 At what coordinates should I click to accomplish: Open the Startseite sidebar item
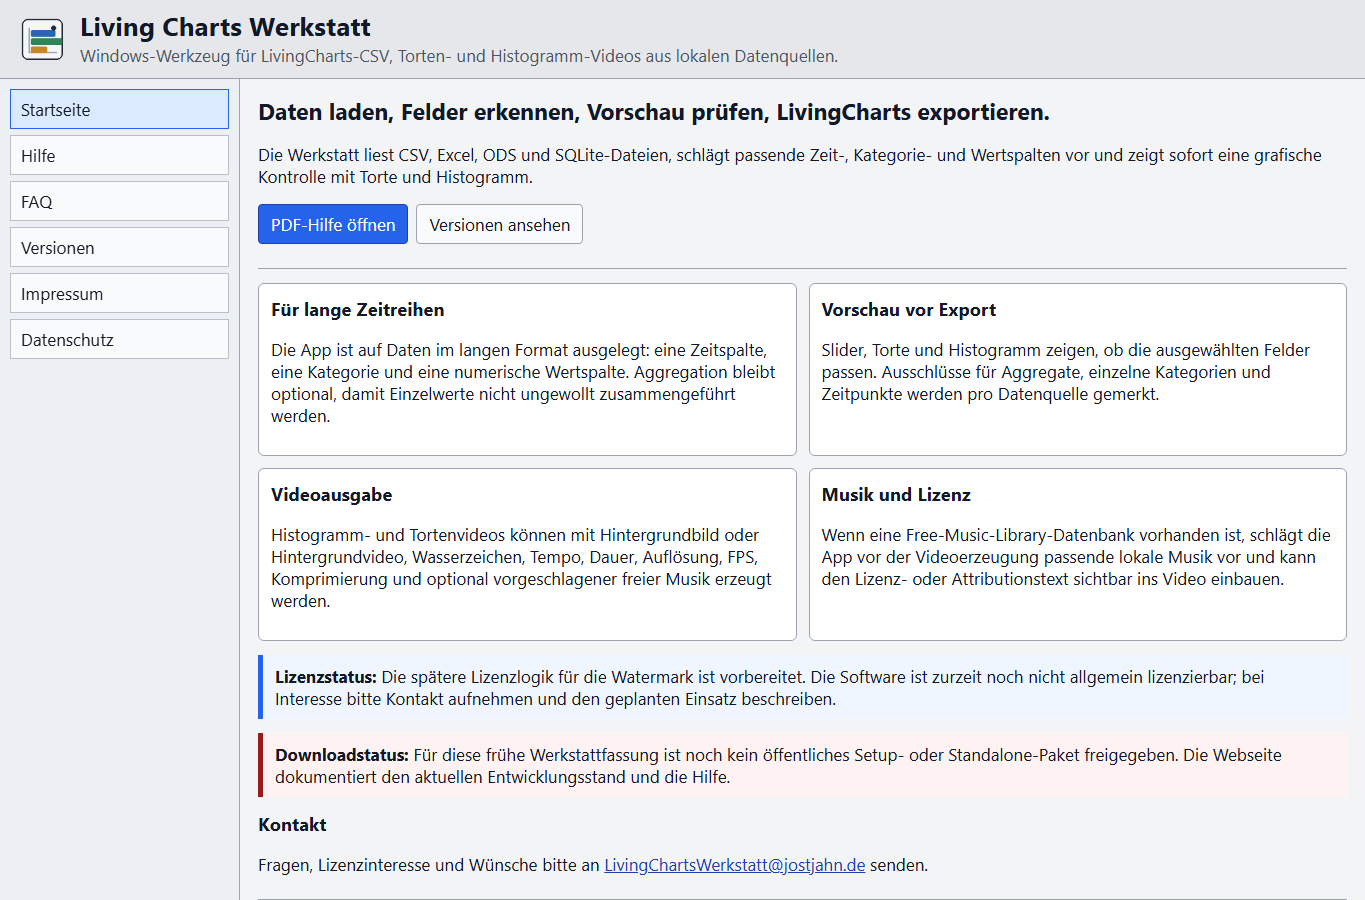119,109
